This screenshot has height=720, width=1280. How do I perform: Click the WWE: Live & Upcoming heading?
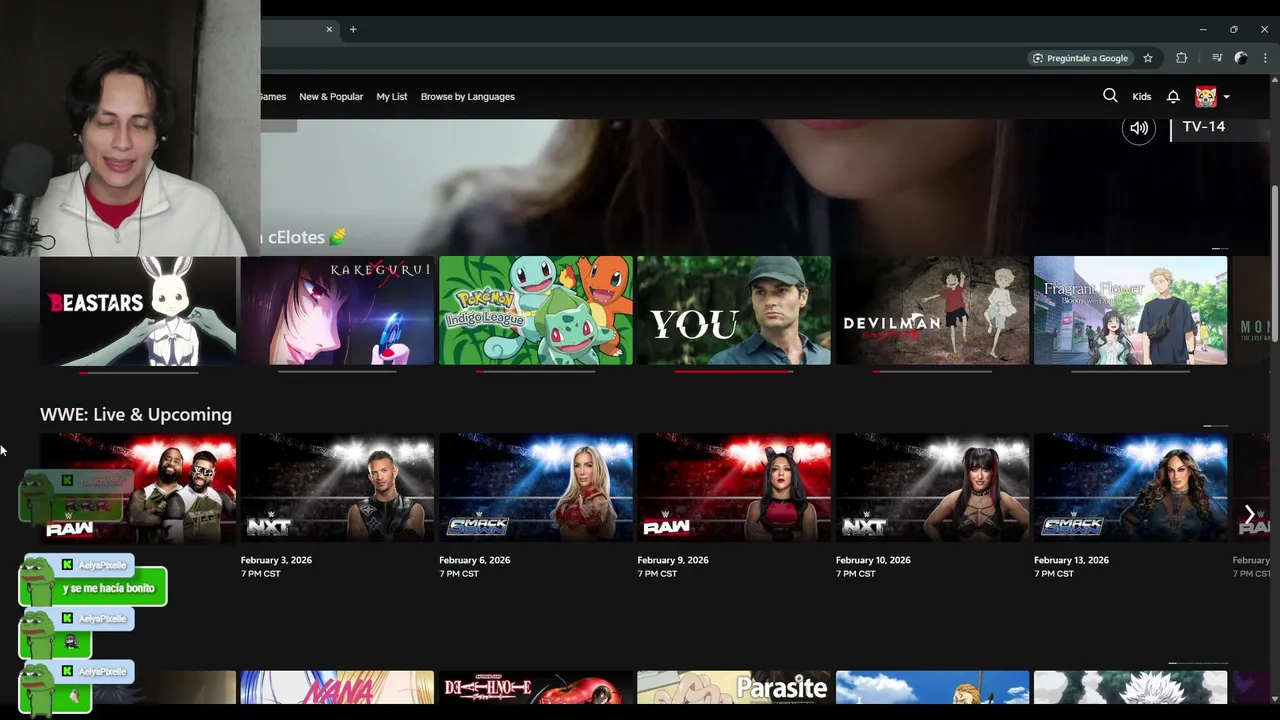click(x=136, y=414)
